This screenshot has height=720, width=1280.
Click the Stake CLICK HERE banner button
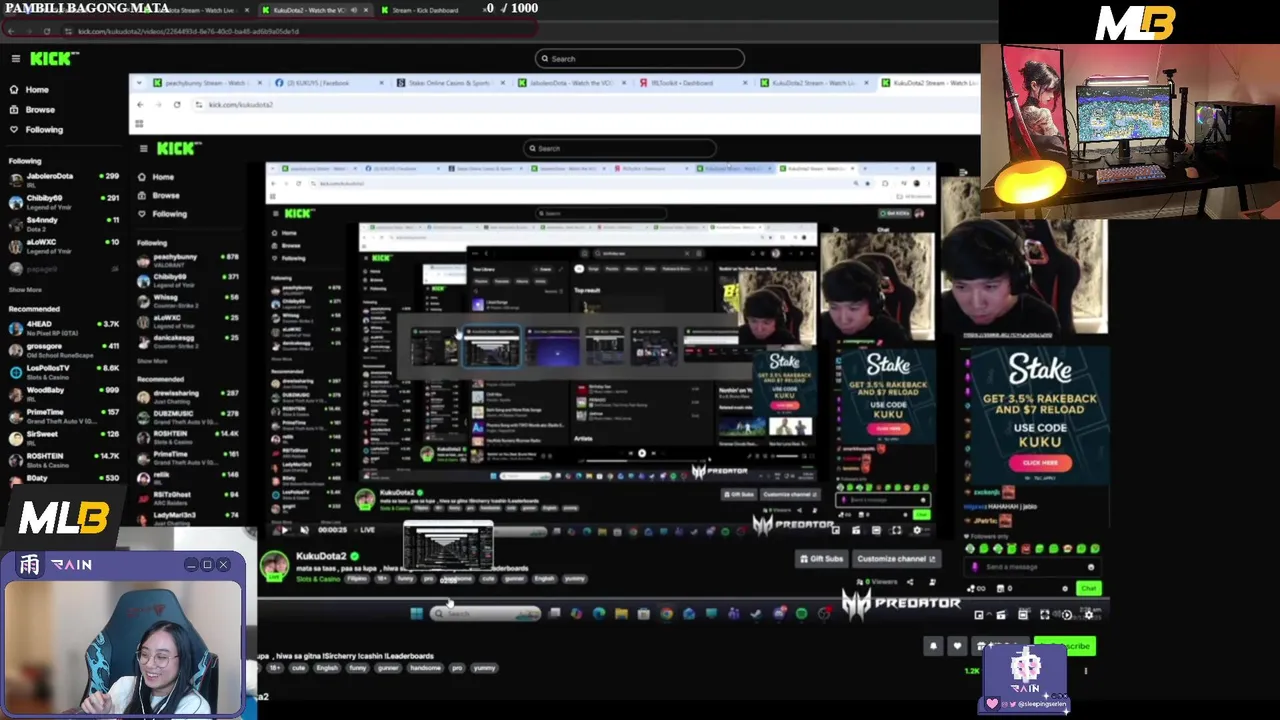click(1041, 463)
